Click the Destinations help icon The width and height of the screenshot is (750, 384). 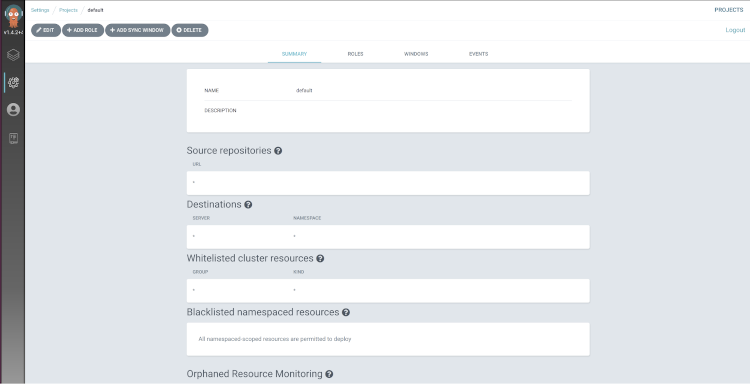[x=248, y=205]
